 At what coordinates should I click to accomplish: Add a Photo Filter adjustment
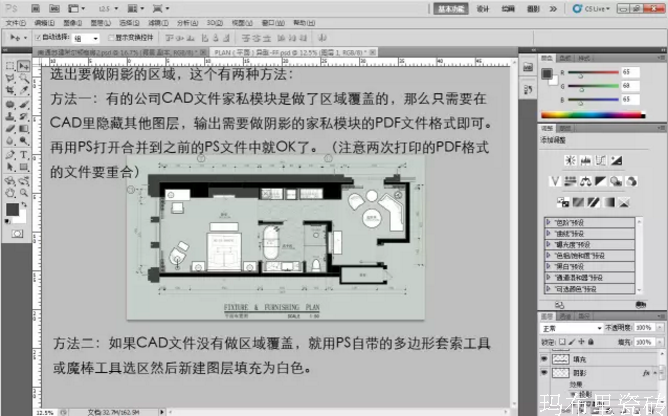(x=616, y=182)
